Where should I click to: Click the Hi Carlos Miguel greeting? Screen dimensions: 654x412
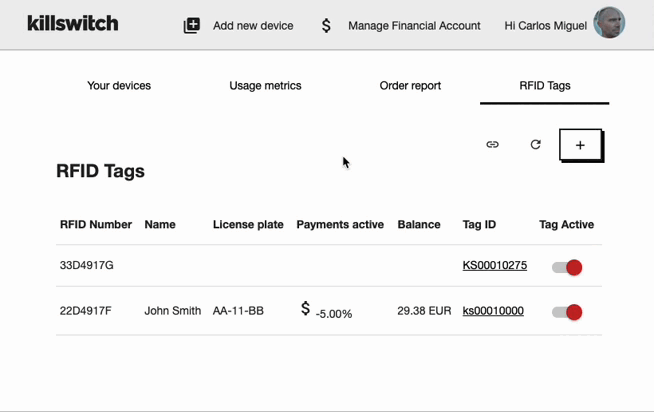(x=545, y=26)
